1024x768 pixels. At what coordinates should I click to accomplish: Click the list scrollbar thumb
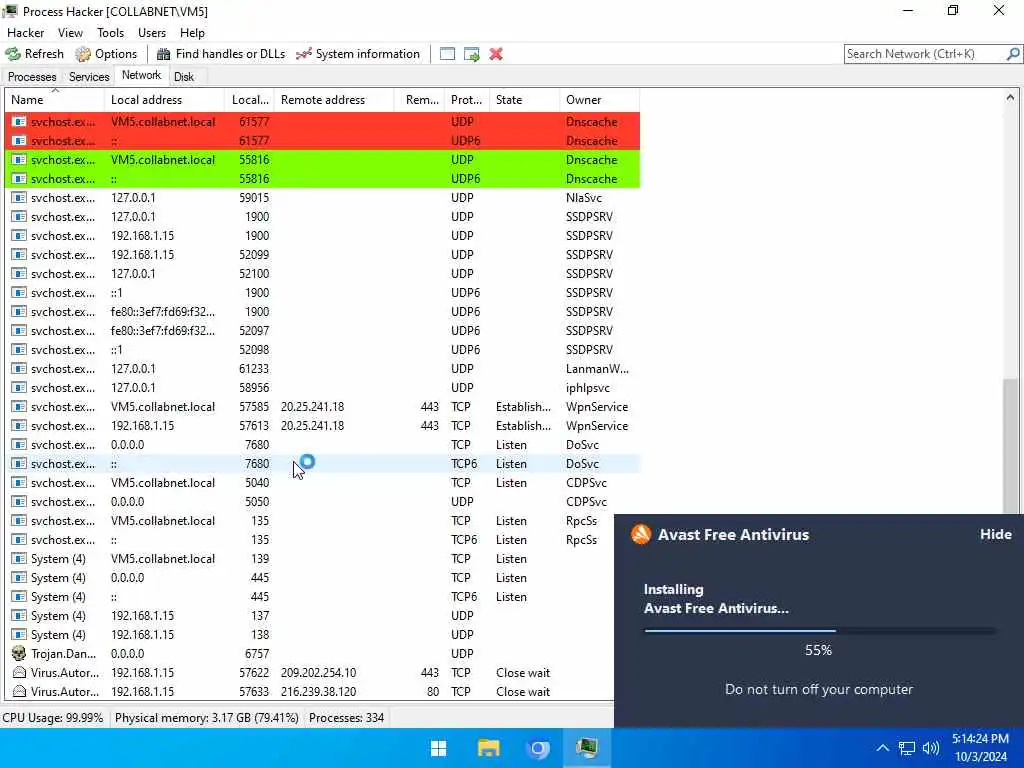click(x=1010, y=446)
